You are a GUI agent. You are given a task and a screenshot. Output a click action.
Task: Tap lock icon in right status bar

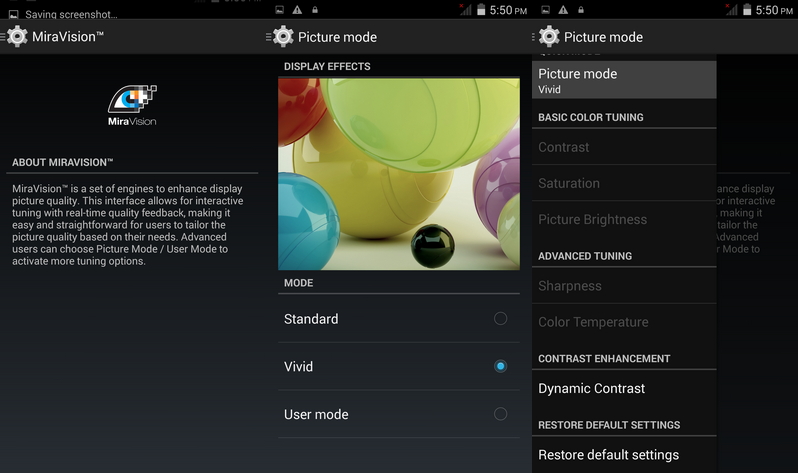(581, 10)
